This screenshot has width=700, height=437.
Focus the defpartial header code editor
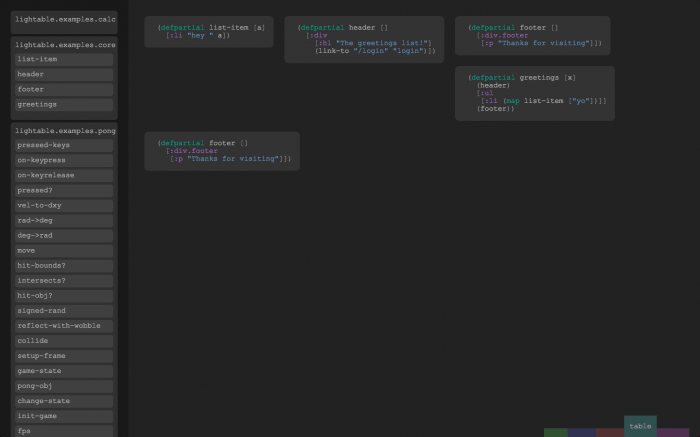(x=364, y=39)
